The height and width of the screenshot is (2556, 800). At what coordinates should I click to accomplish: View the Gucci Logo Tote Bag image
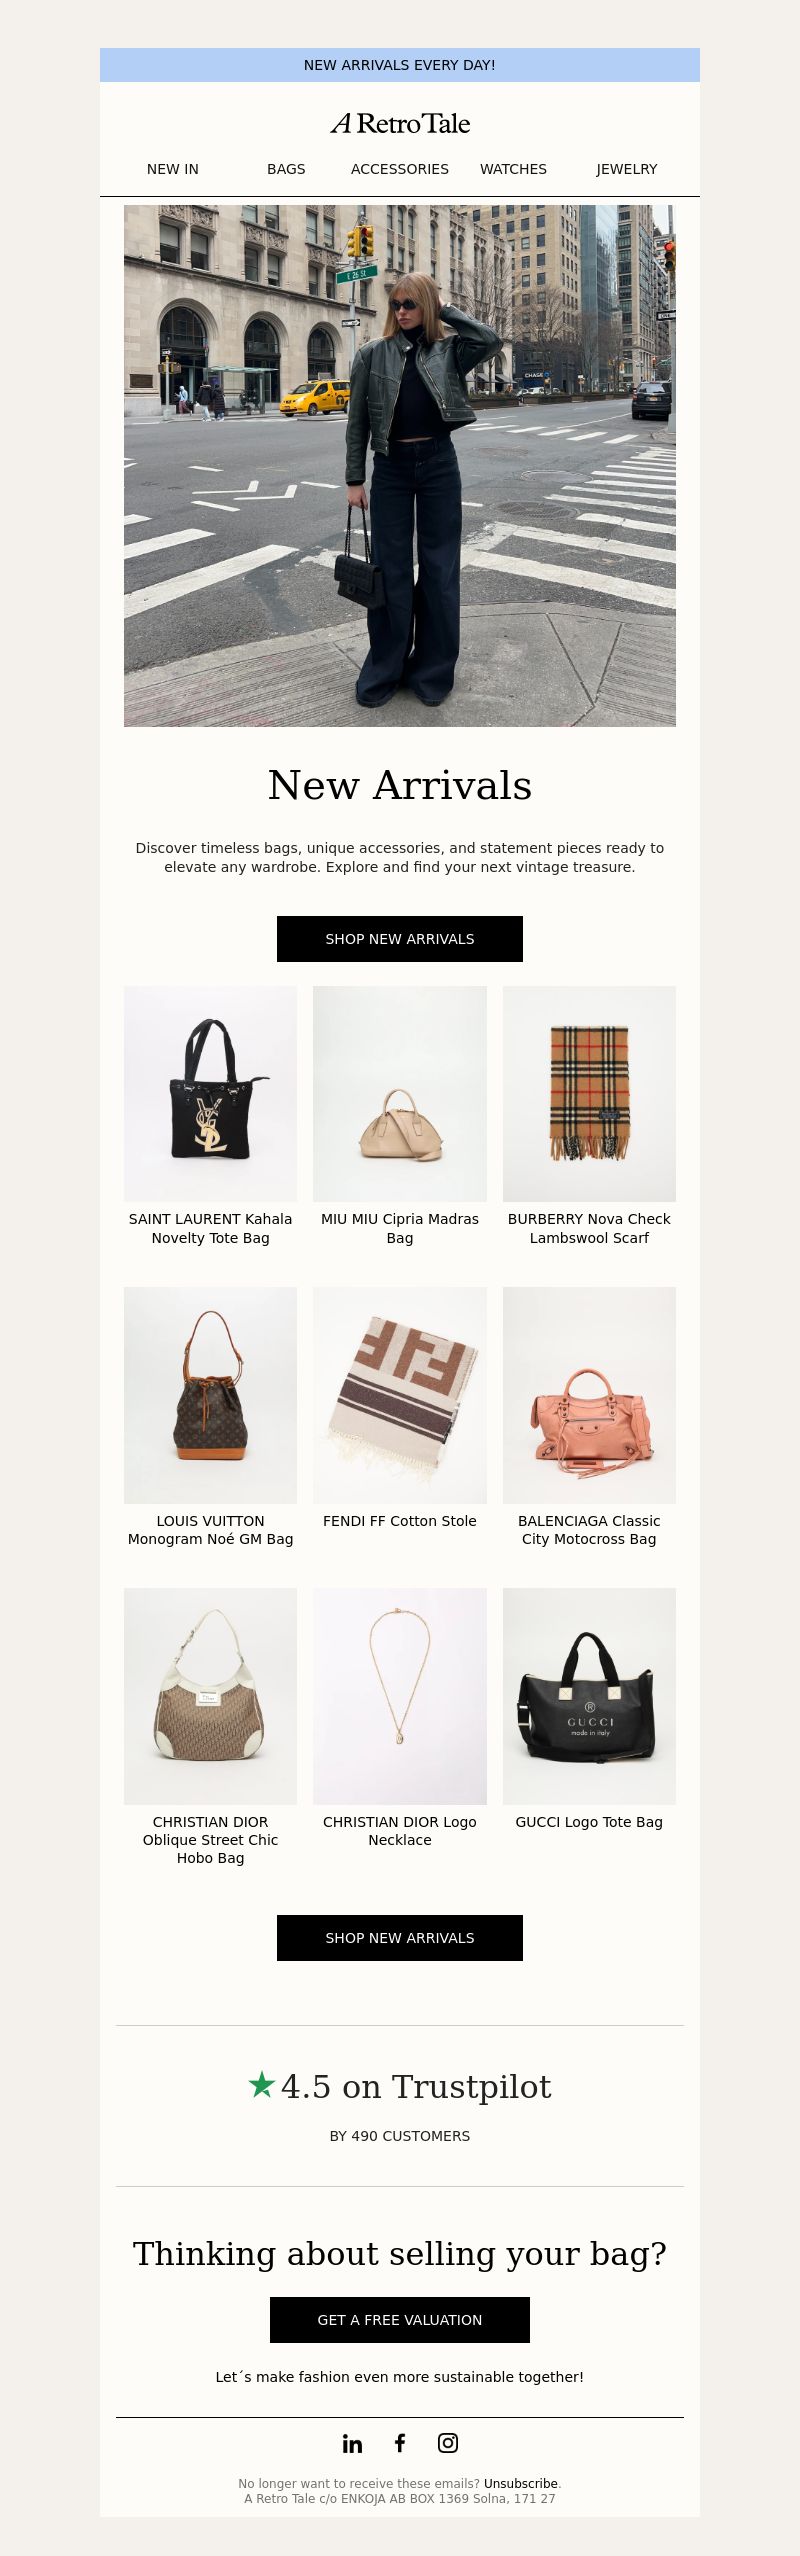click(x=589, y=1696)
